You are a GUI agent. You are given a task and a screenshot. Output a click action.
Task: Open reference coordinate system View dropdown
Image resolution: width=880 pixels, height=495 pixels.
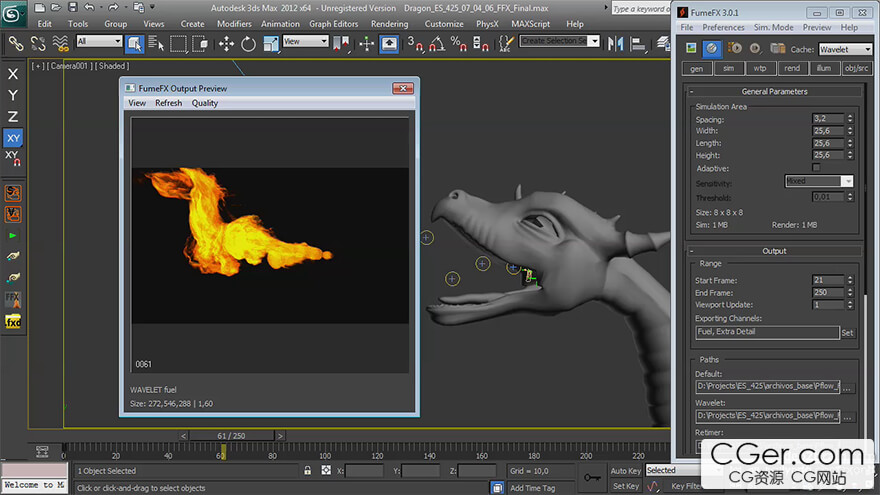(x=305, y=41)
